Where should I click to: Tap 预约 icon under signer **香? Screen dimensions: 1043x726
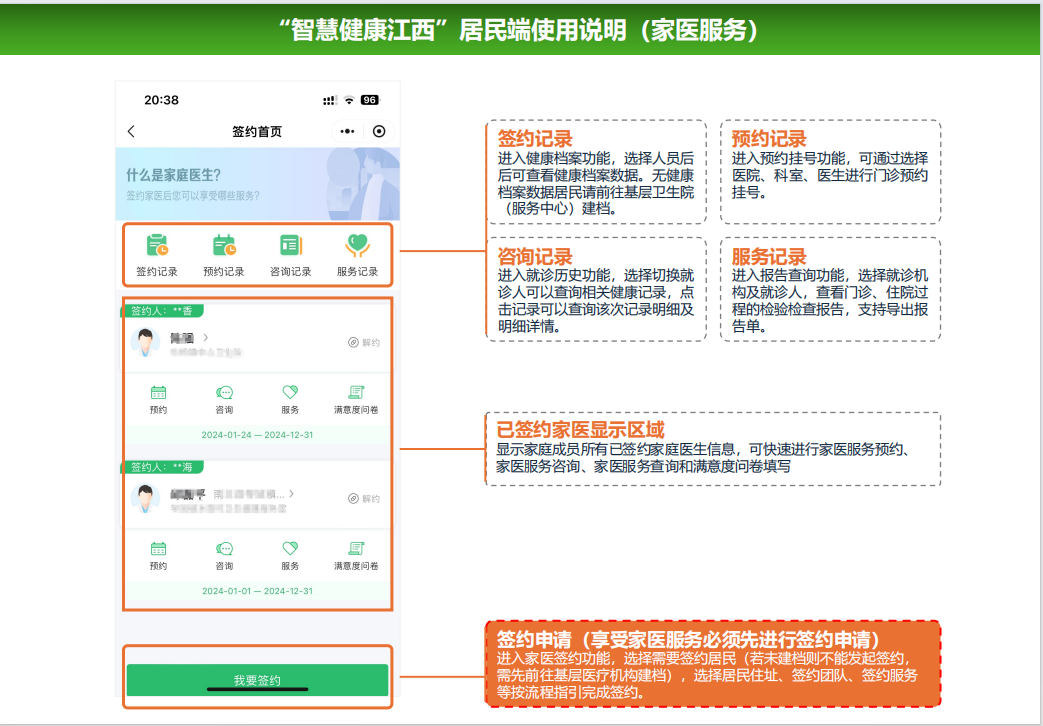pyautogui.click(x=158, y=394)
